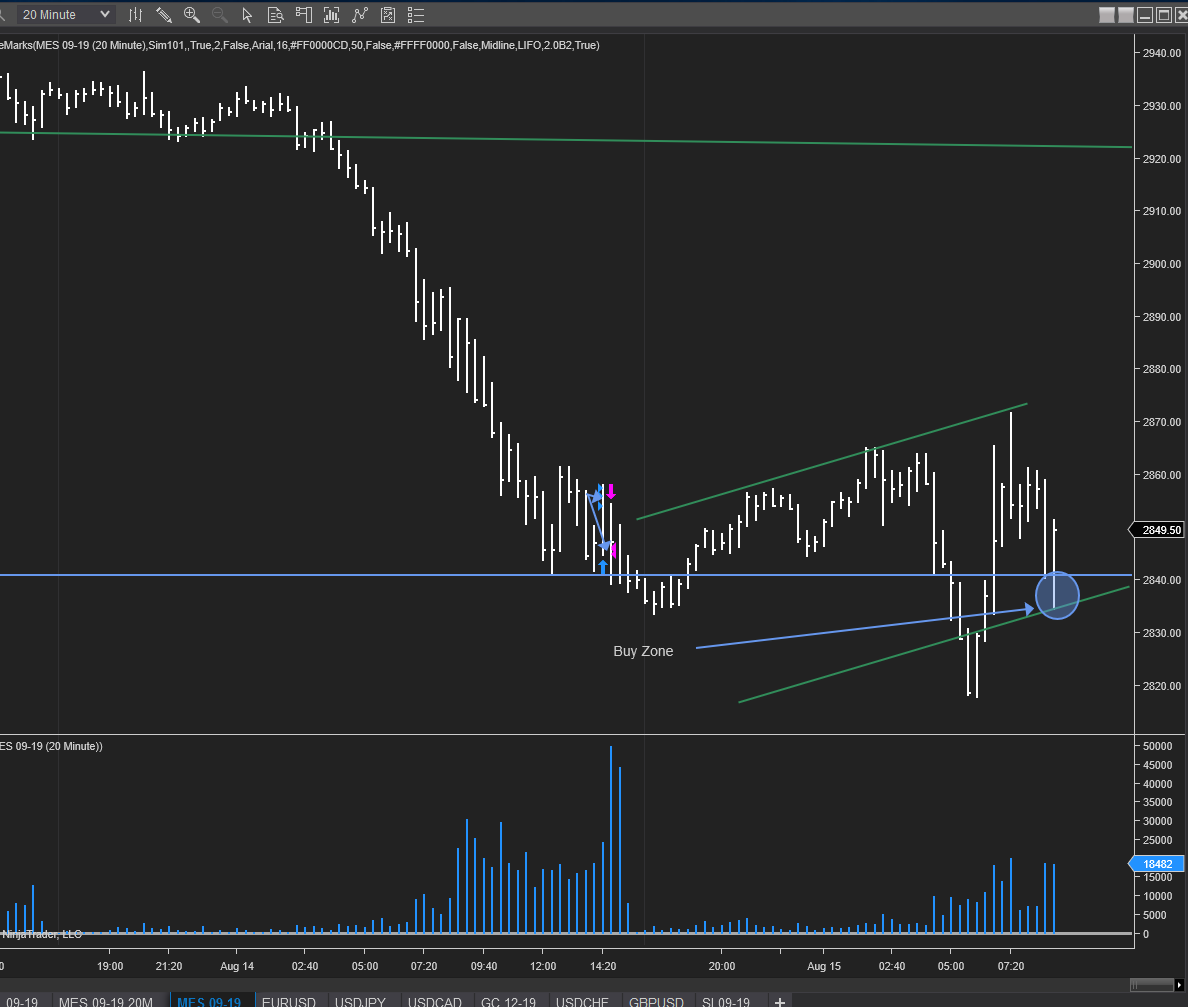Click the Aug 15 date label
The height and width of the screenshot is (1007, 1188).
click(x=824, y=966)
